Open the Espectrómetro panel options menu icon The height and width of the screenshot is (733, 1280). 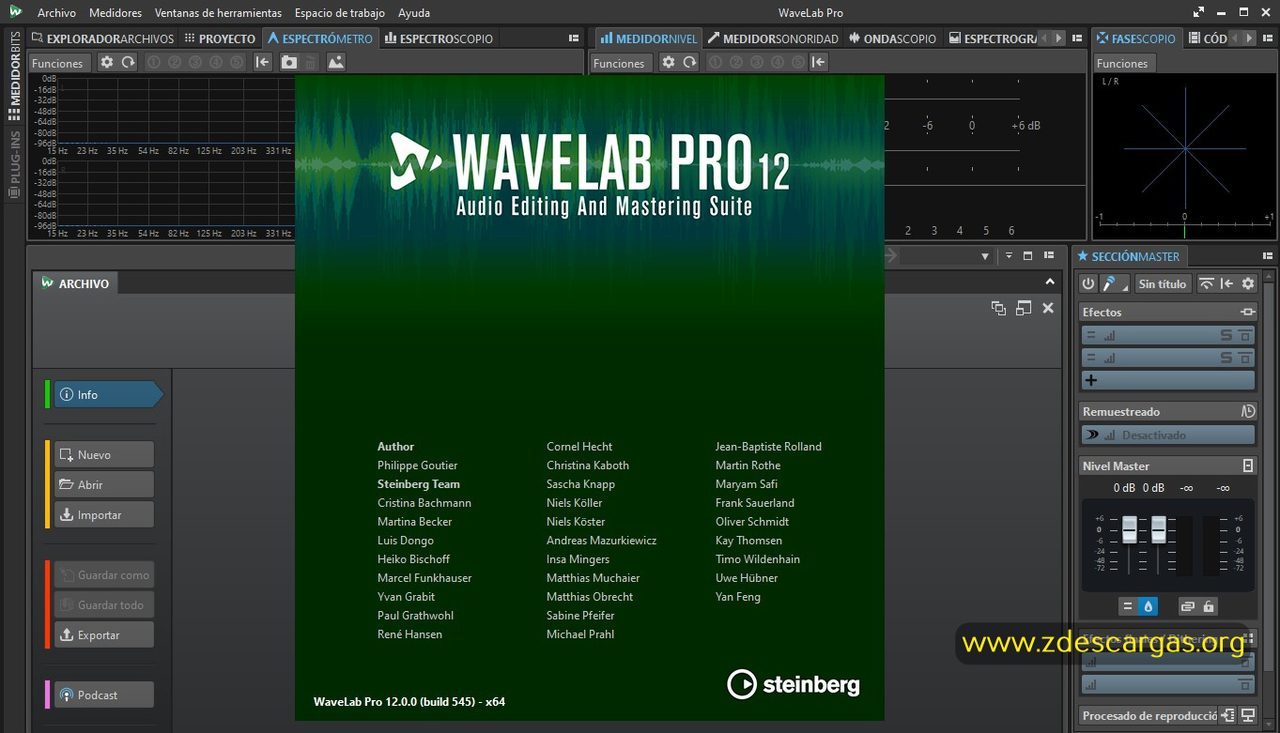click(x=574, y=38)
